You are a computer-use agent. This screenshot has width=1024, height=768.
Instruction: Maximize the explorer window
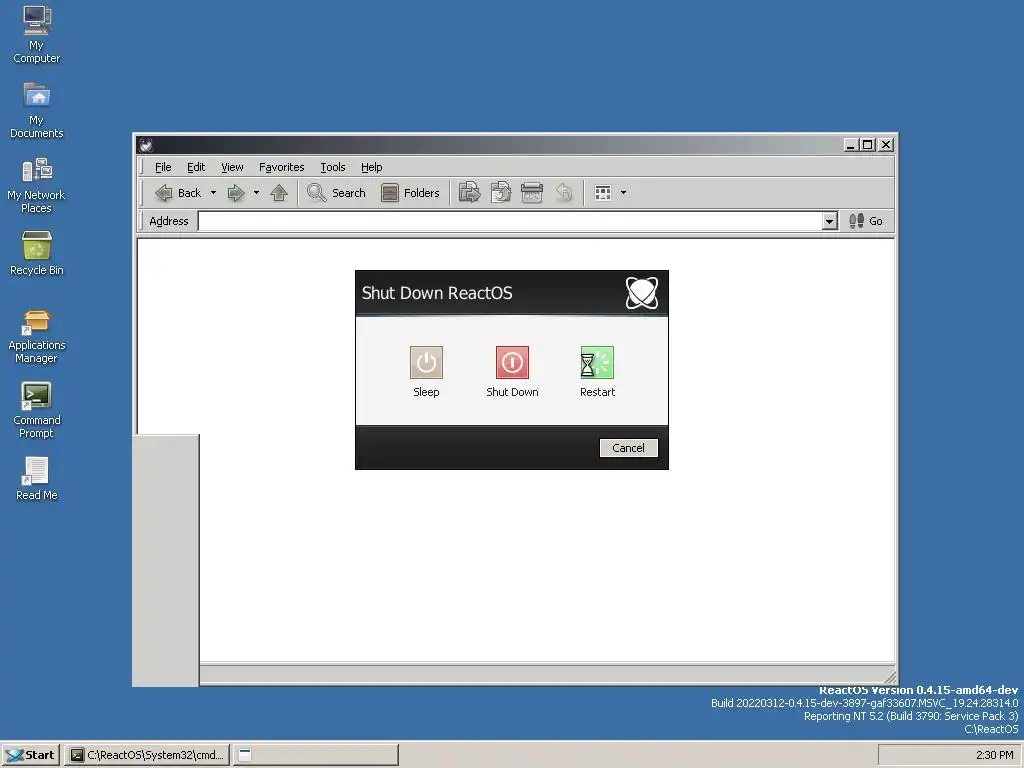point(868,145)
